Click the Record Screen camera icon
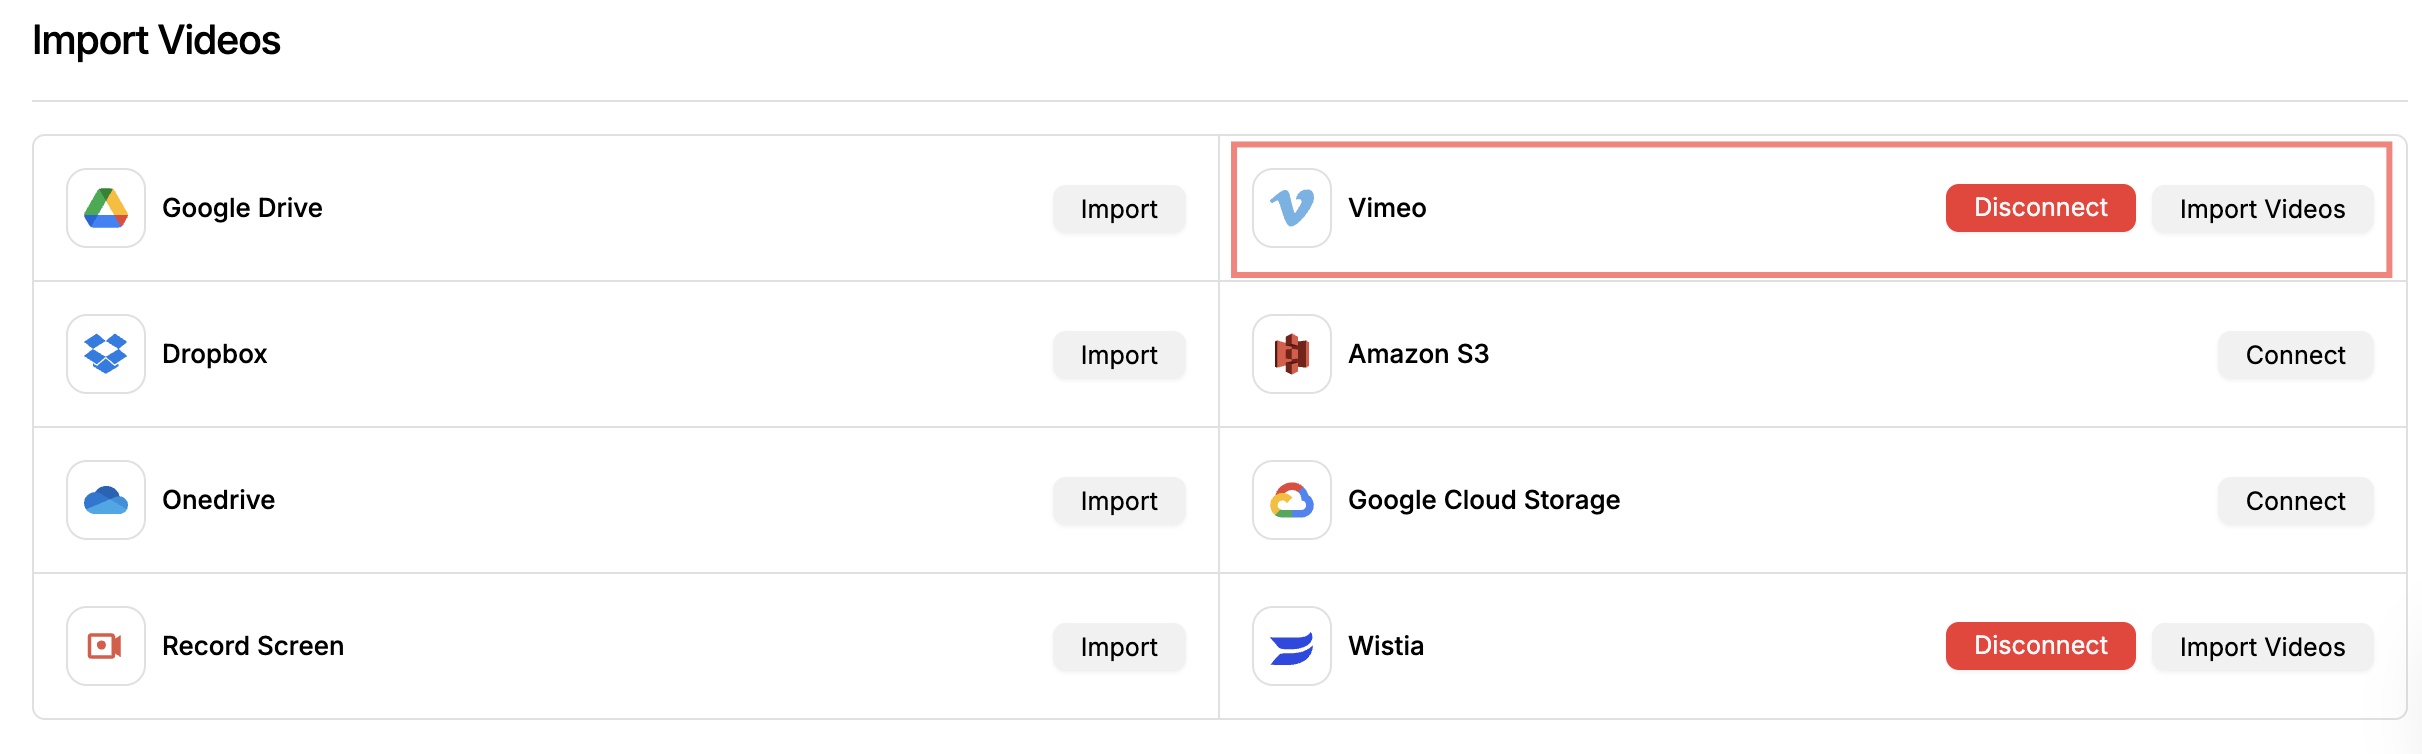 (x=106, y=646)
